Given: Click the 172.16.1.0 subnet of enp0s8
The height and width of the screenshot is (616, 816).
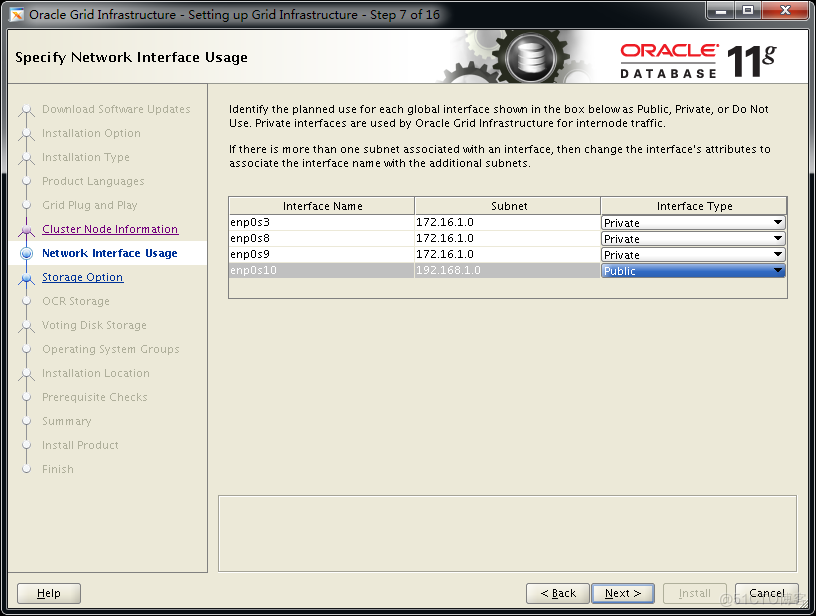Looking at the screenshot, I should coord(507,238).
